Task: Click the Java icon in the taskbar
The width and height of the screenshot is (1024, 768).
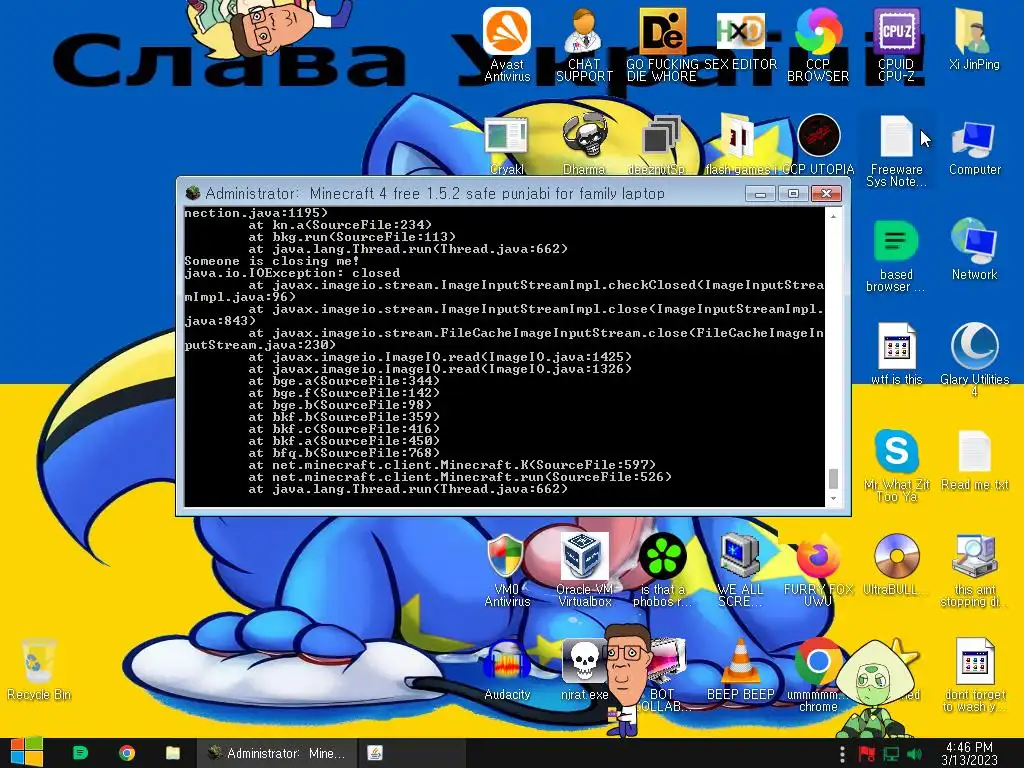Action: tap(375, 753)
